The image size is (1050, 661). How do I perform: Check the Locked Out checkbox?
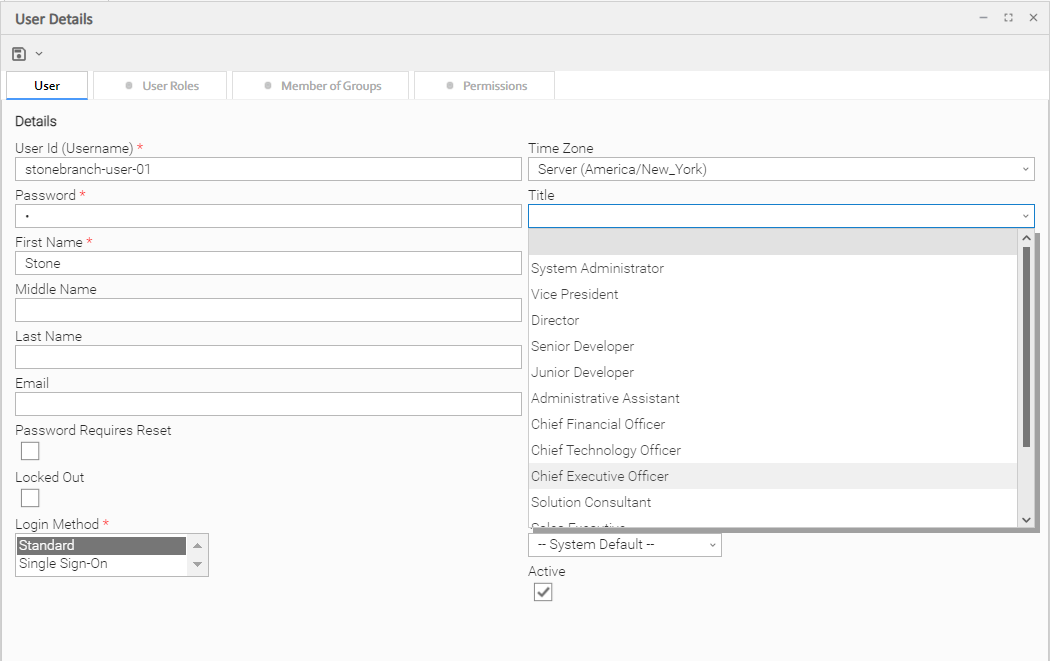[x=30, y=498]
